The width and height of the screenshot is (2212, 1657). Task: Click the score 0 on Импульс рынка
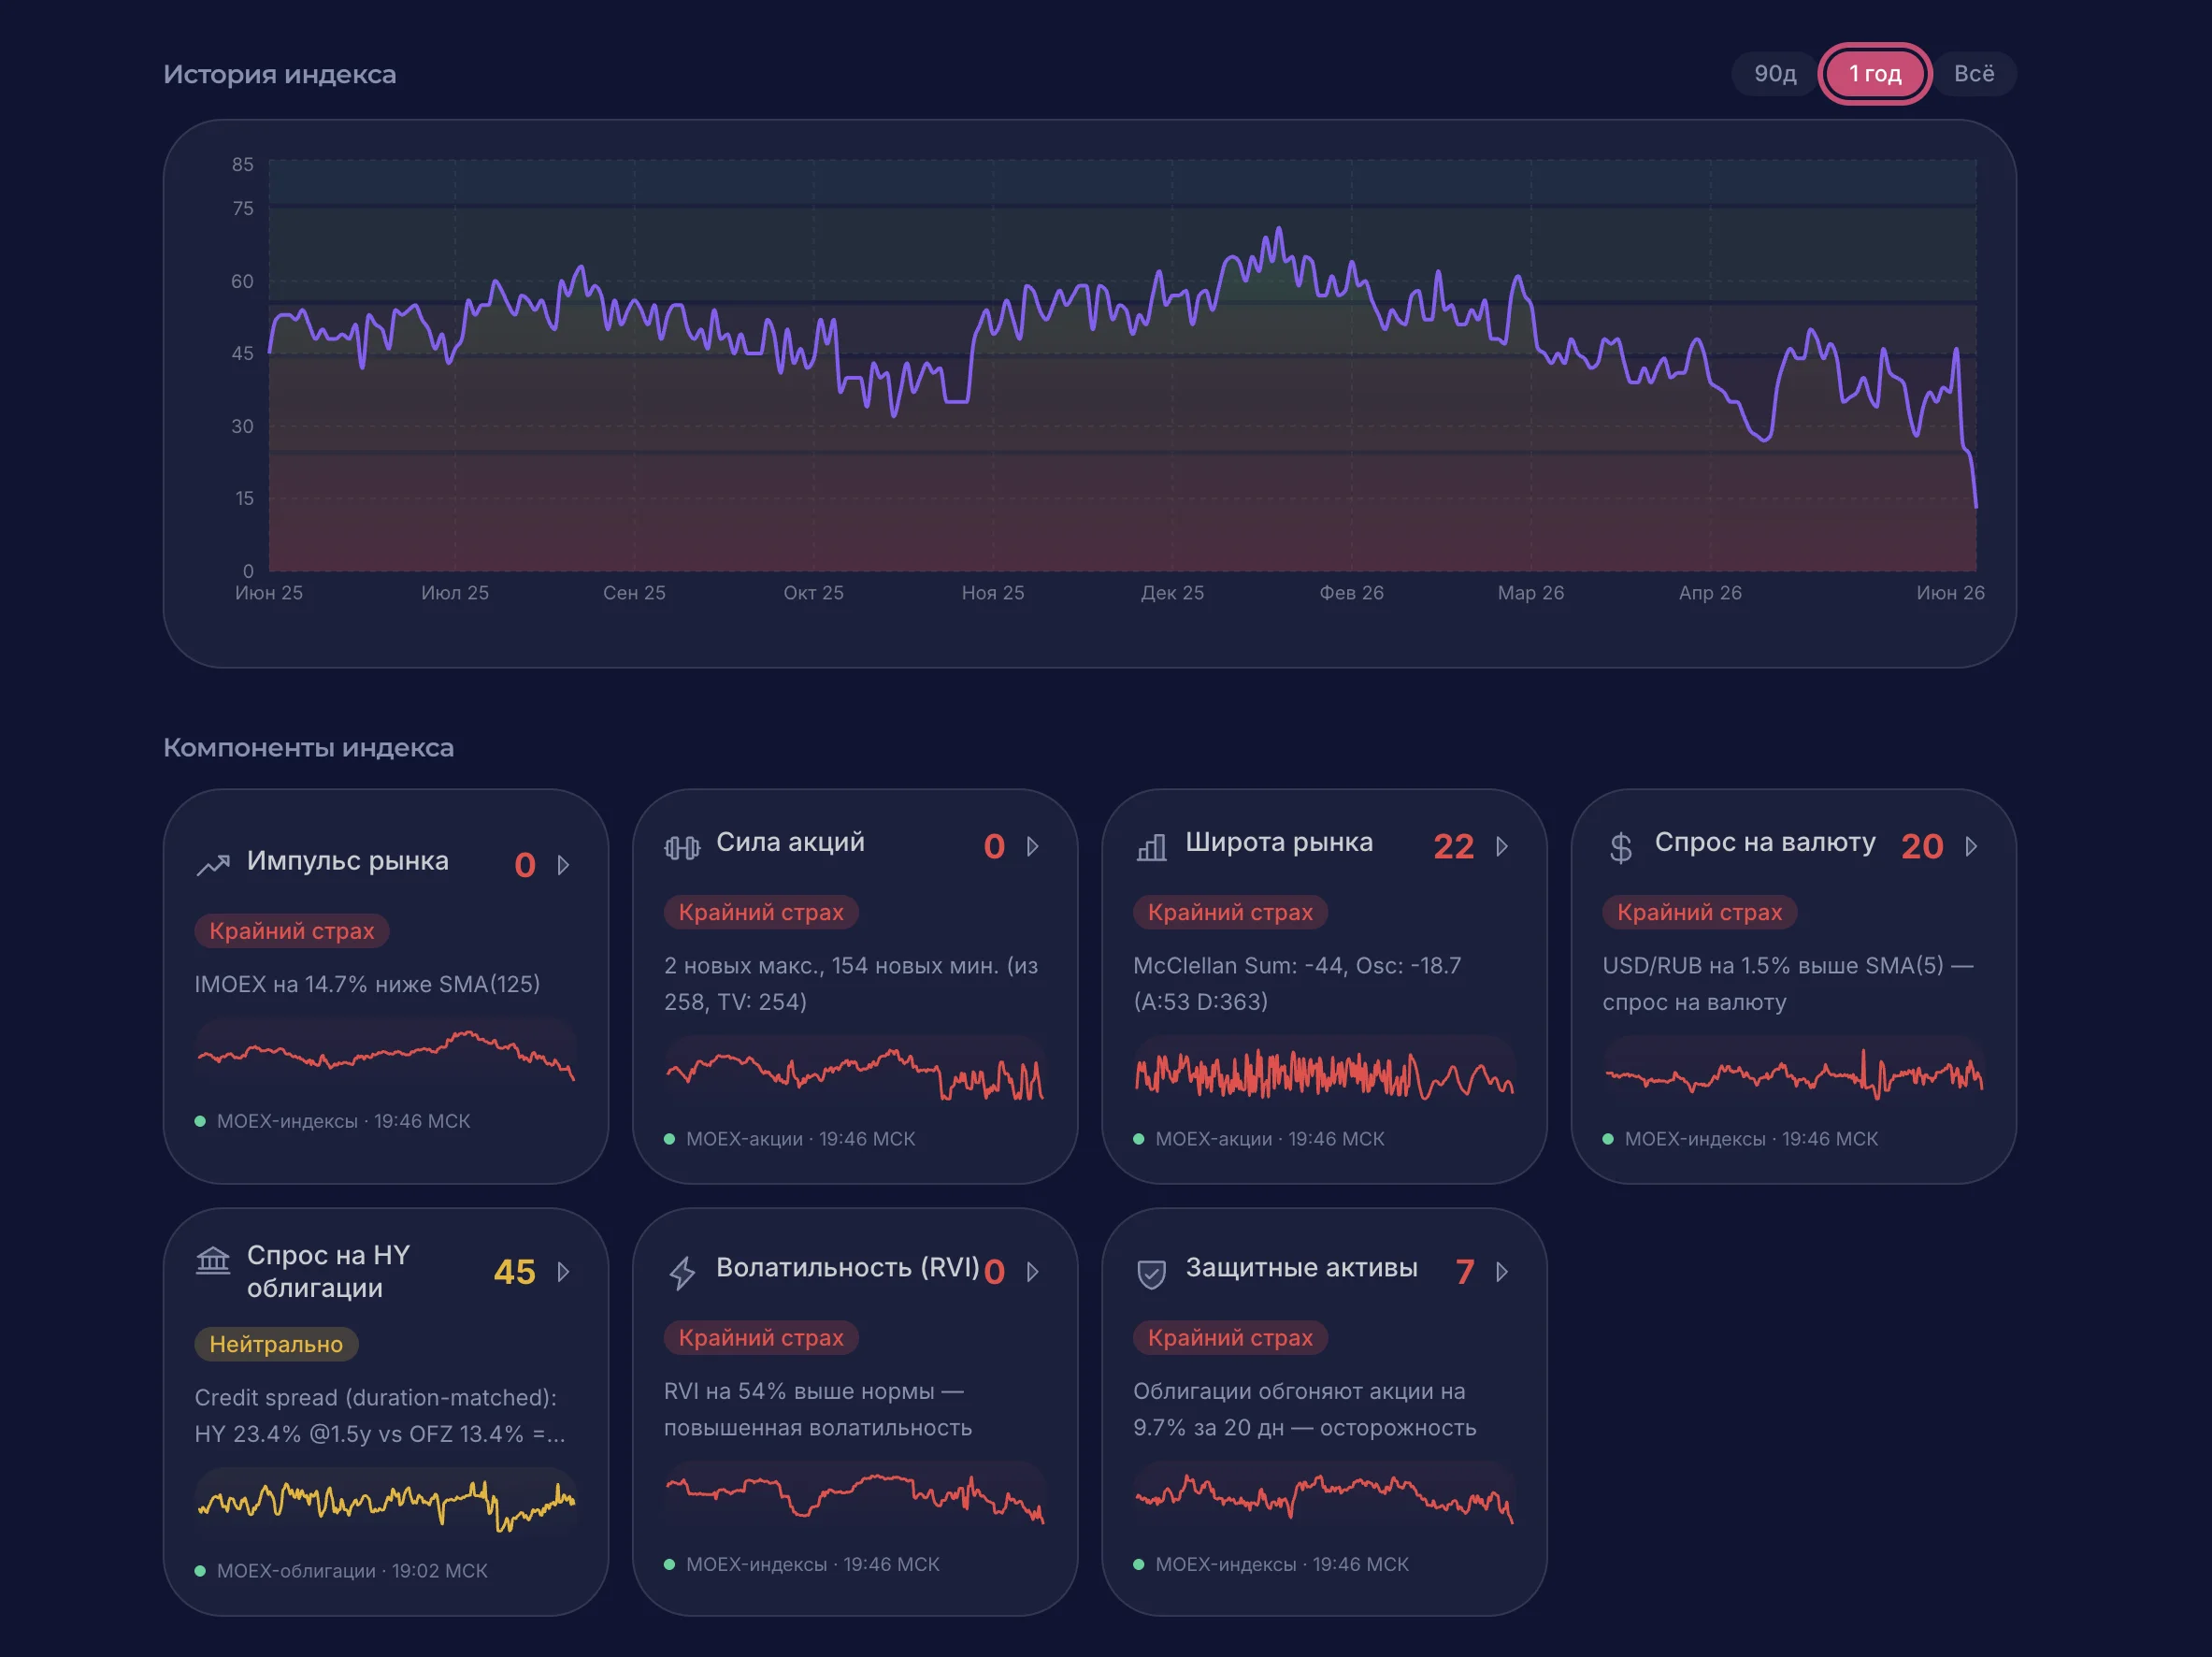click(525, 865)
